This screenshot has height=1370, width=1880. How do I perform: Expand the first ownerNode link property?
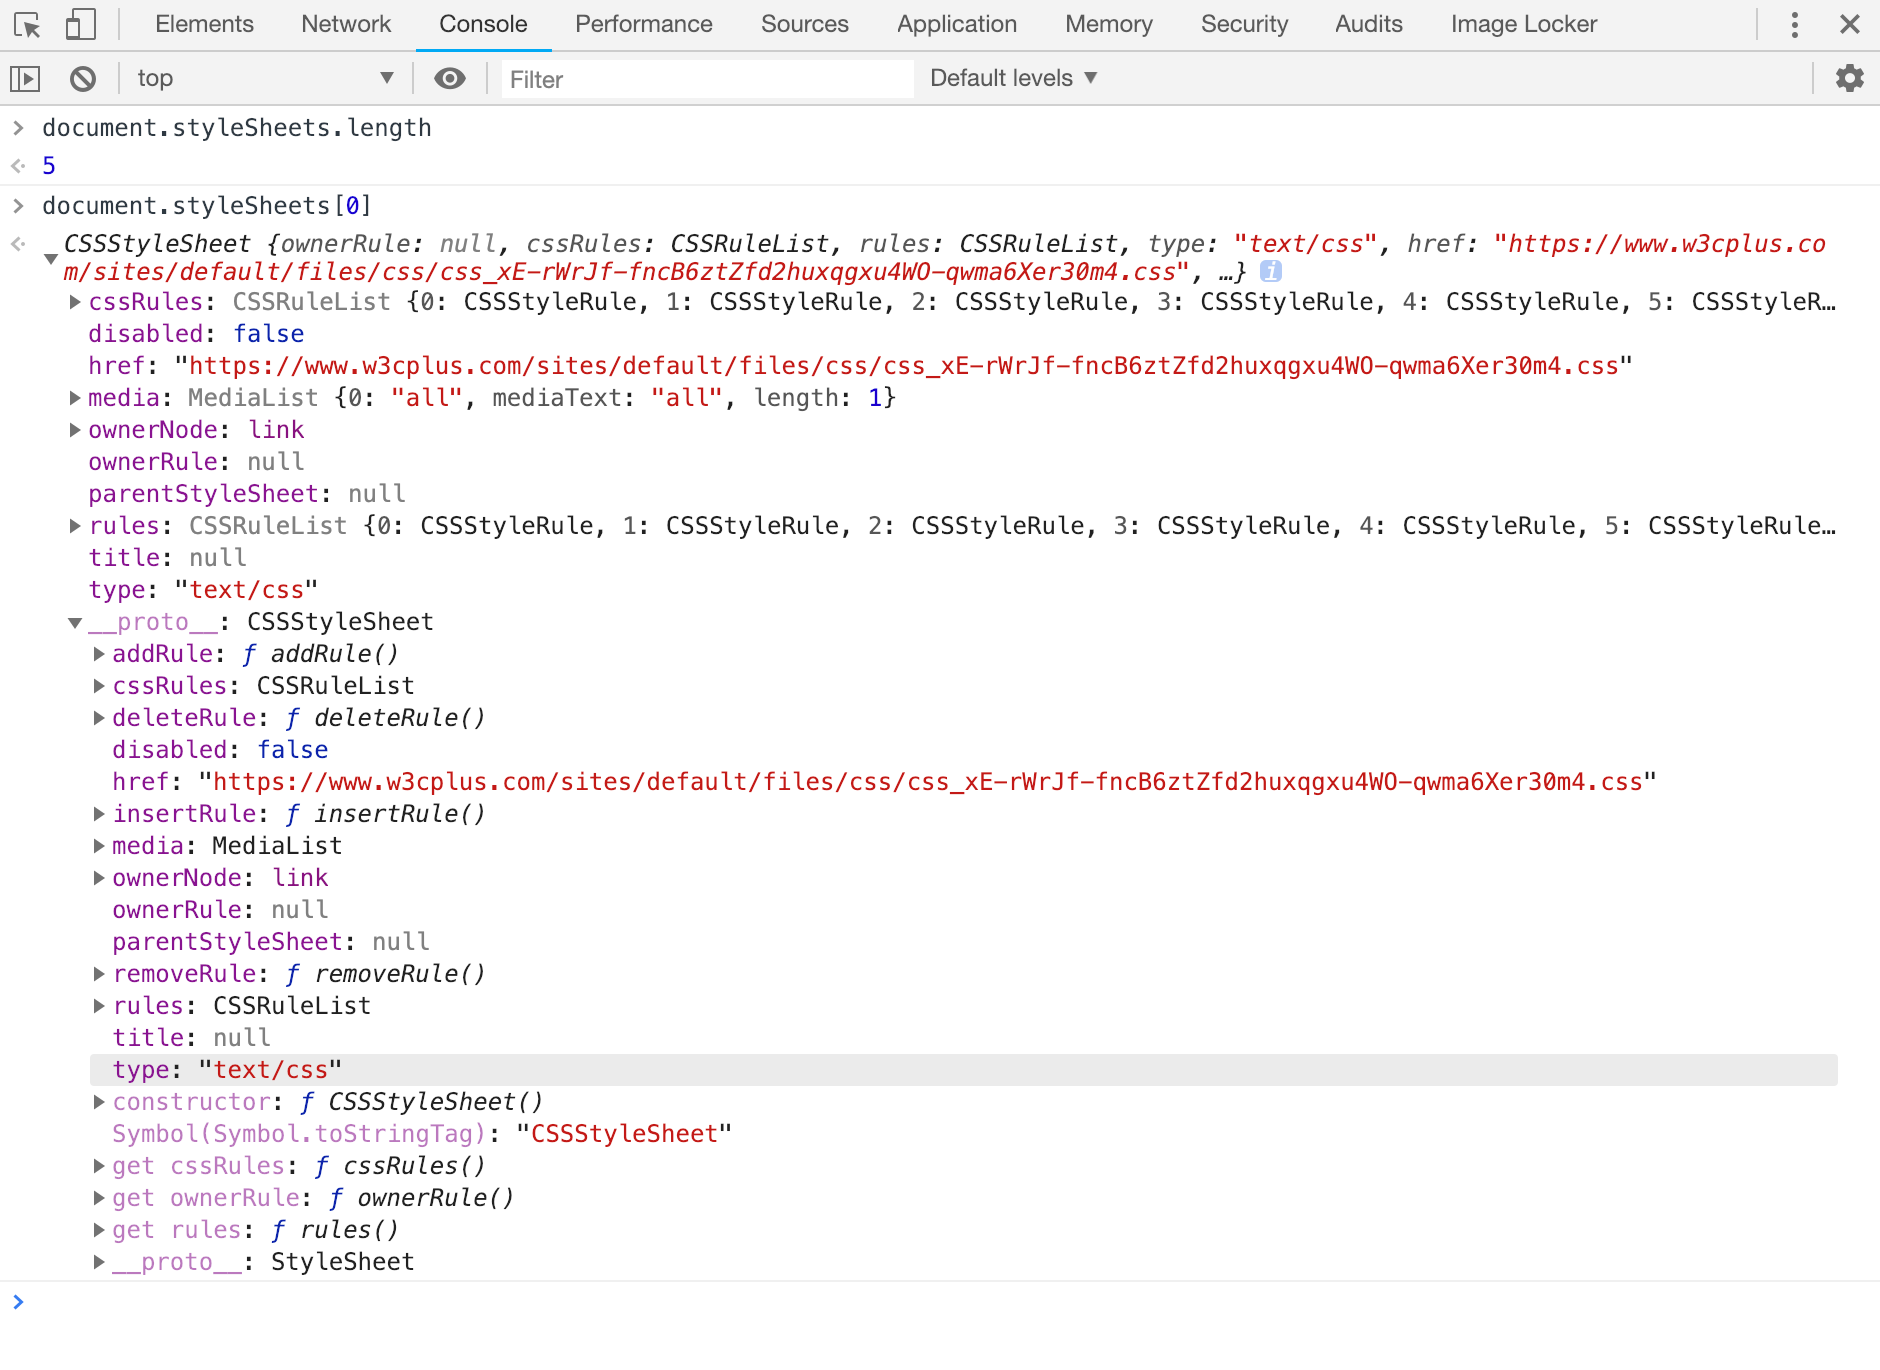click(x=75, y=430)
